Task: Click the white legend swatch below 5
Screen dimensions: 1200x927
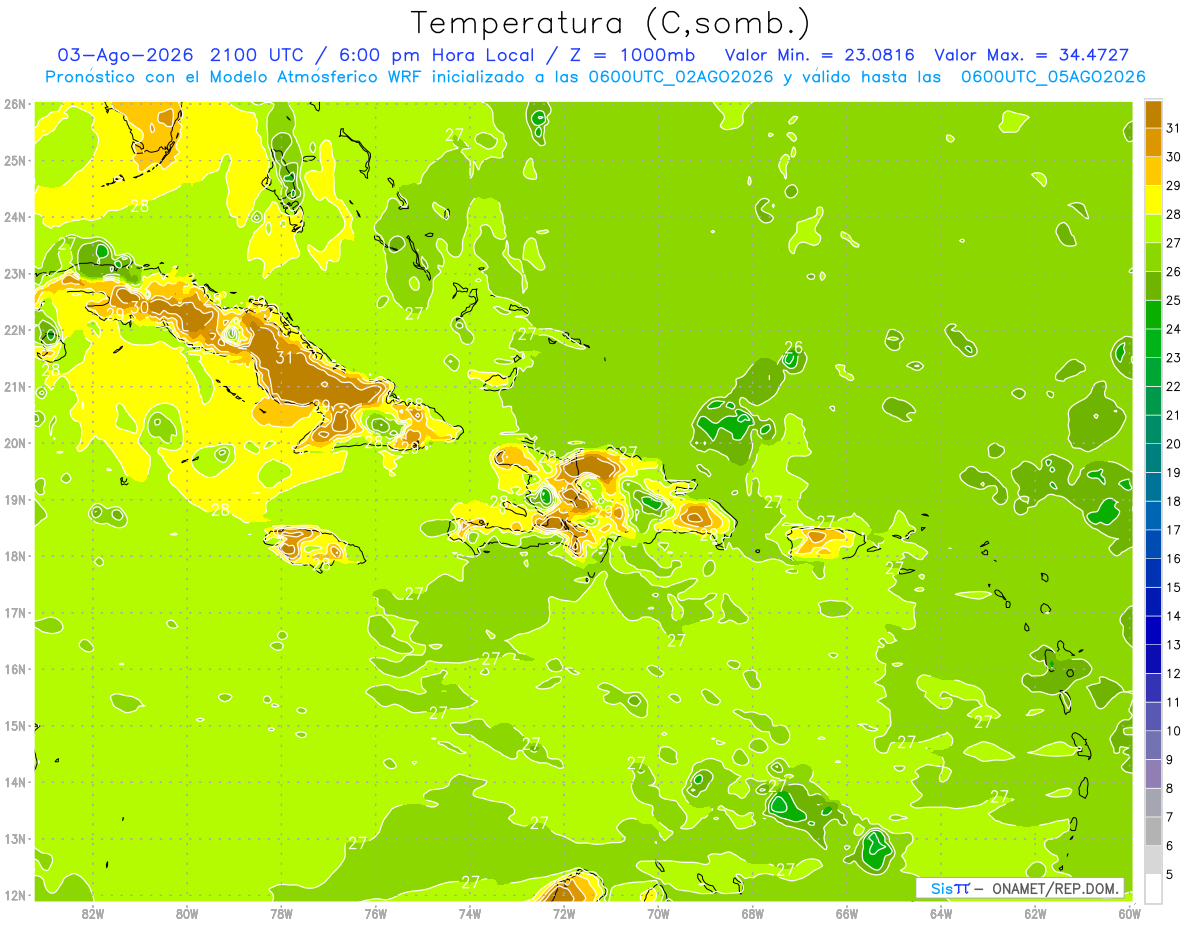Action: tap(1153, 888)
